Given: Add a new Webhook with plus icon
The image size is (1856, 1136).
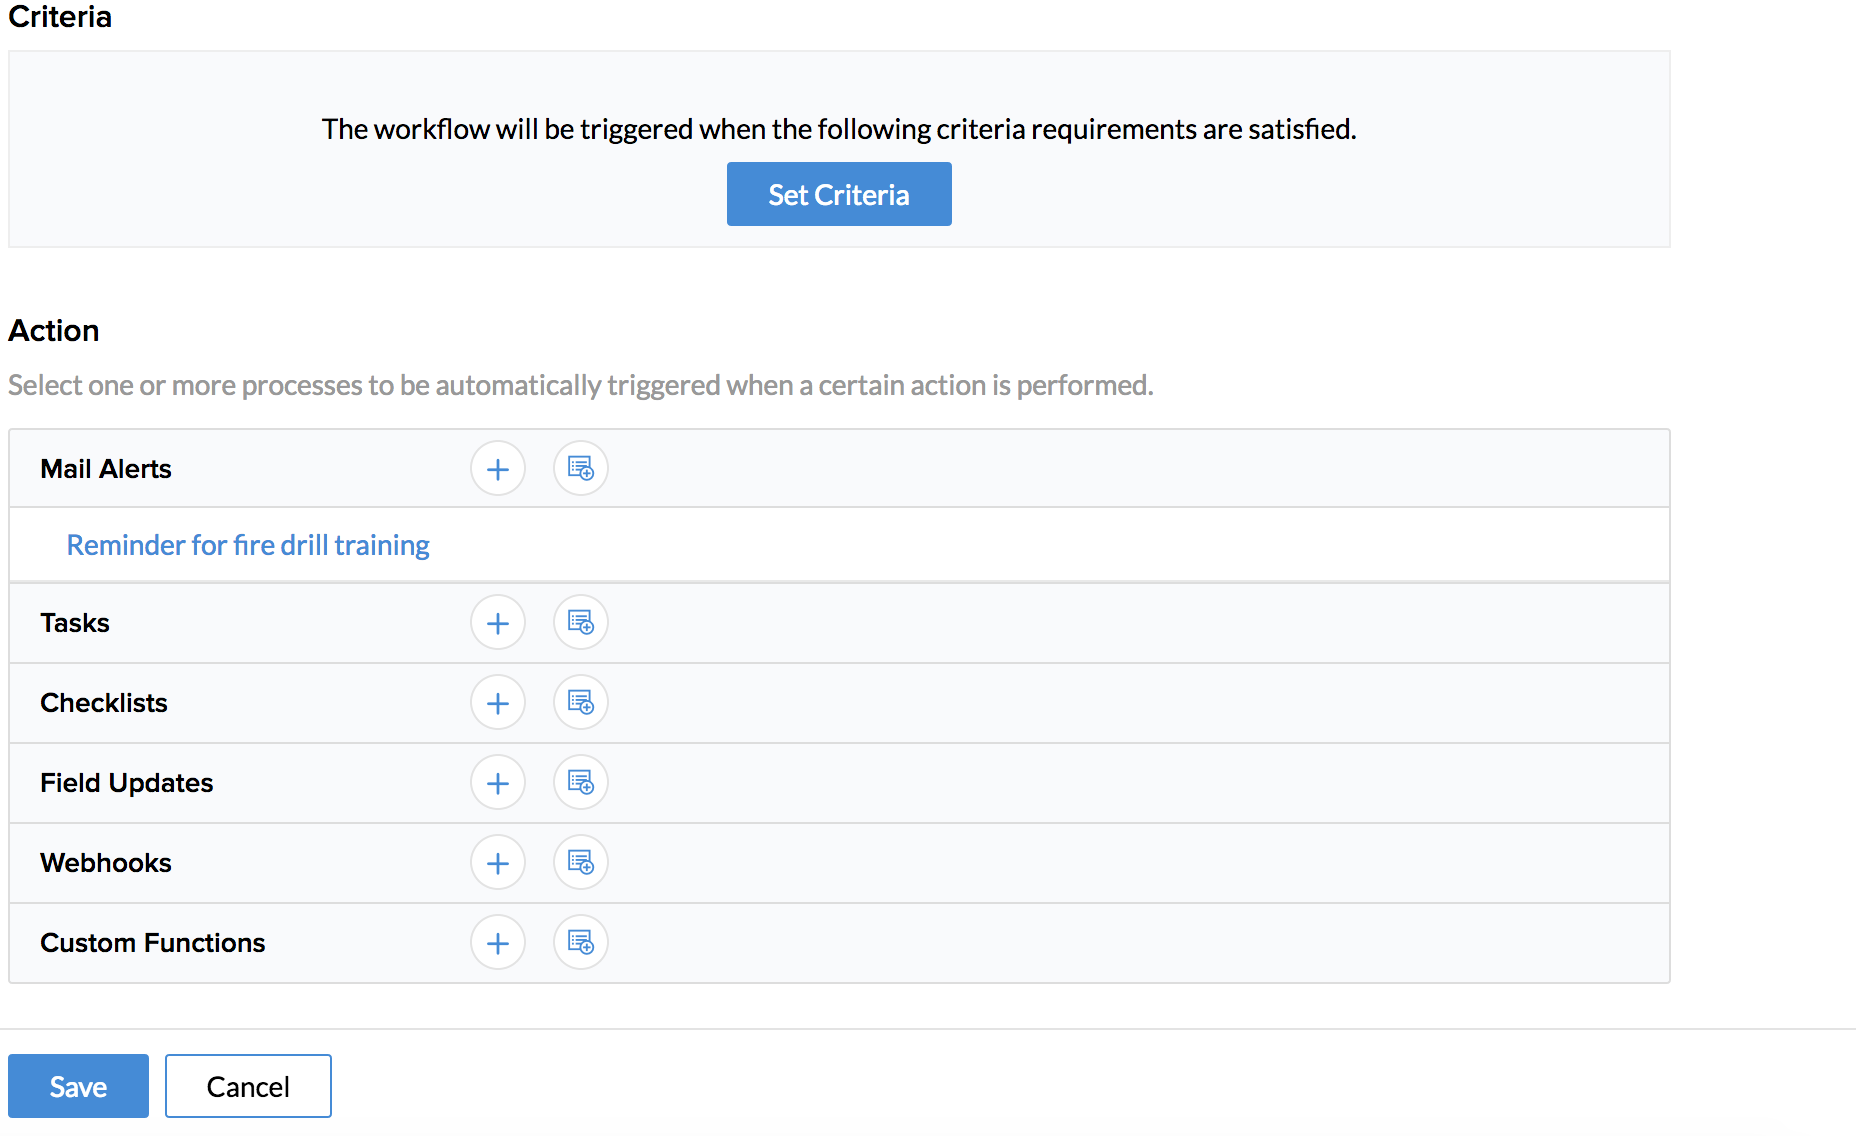Looking at the screenshot, I should click(498, 863).
